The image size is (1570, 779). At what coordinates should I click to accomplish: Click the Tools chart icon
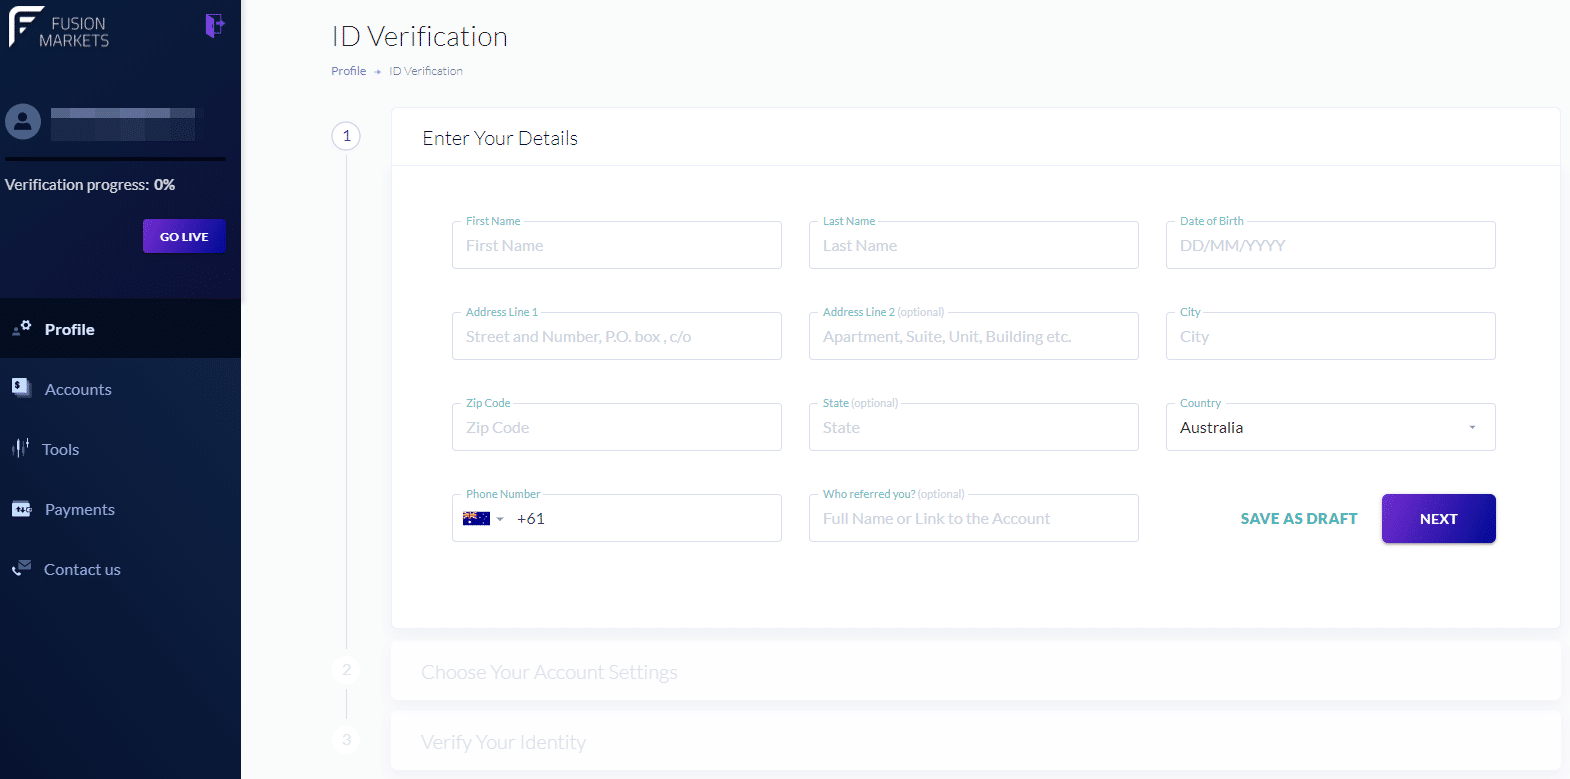tap(20, 448)
